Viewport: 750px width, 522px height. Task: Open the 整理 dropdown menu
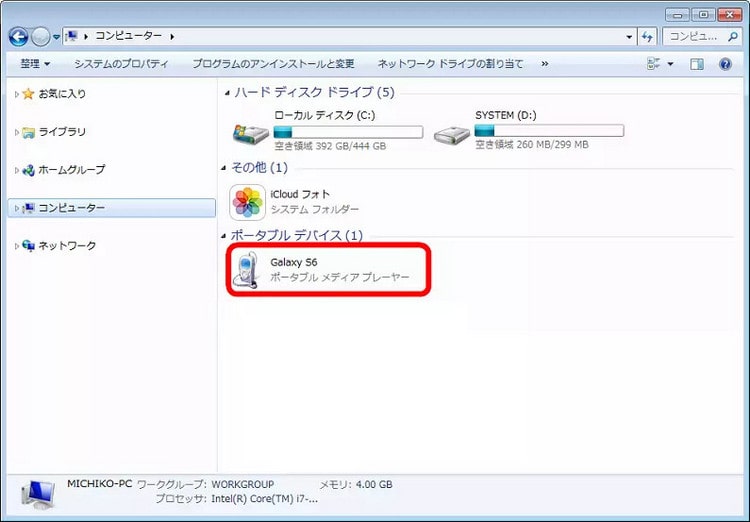click(36, 64)
